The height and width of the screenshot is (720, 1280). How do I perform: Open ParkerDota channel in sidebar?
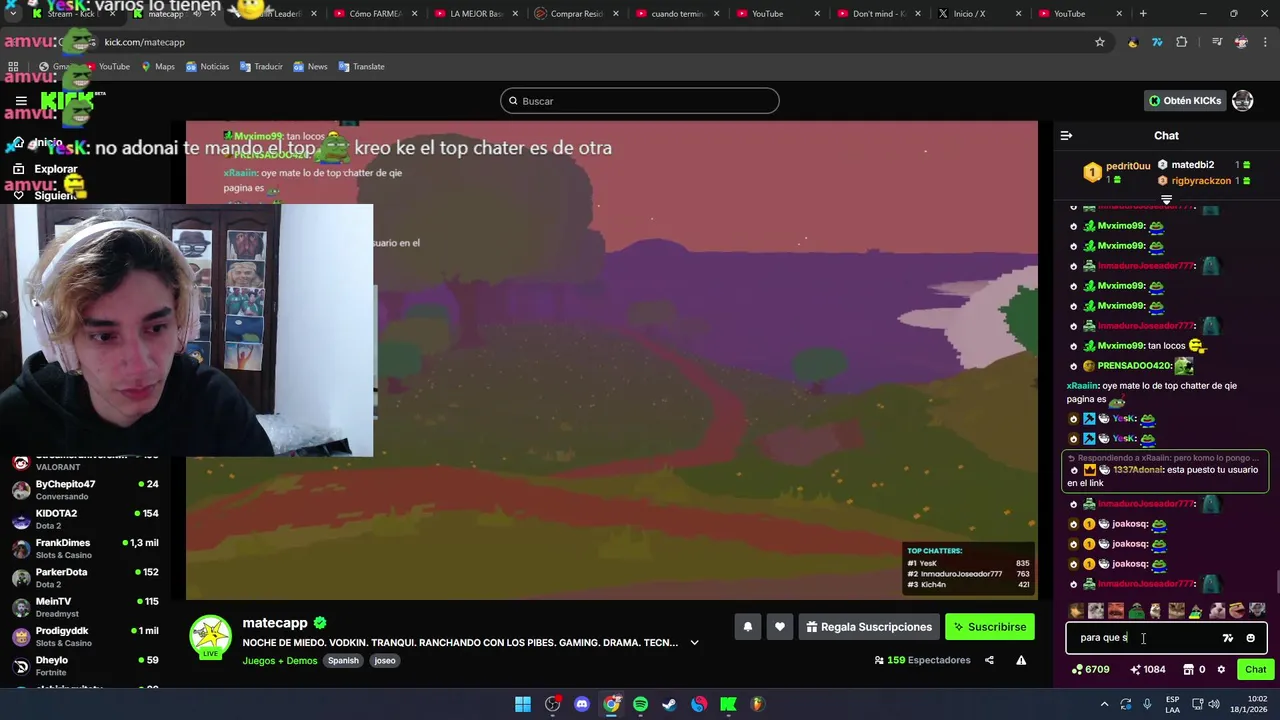pos(85,578)
